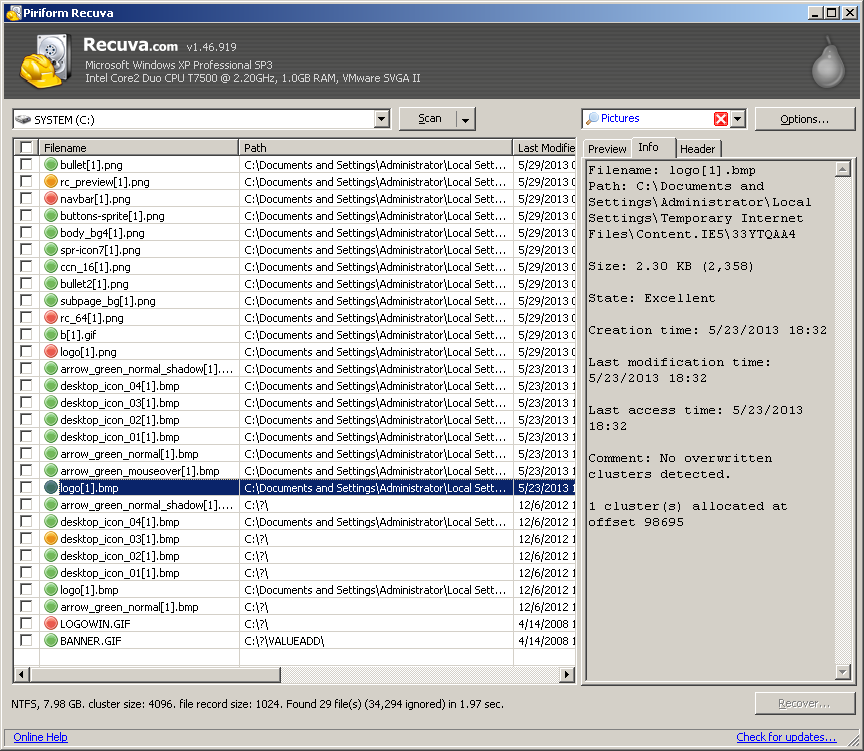Select the desktop_icon_04[1].bmp row dated 5/23/2013
Viewport: 864px width, 751px height.
coord(294,386)
